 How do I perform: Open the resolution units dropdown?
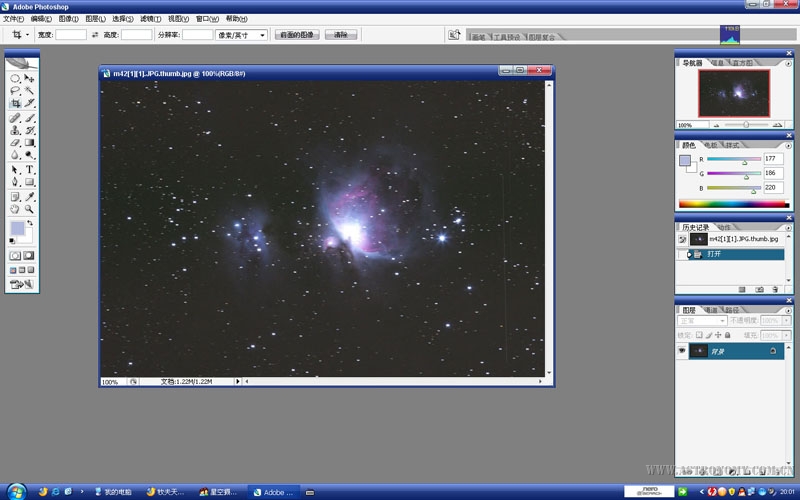click(x=262, y=35)
